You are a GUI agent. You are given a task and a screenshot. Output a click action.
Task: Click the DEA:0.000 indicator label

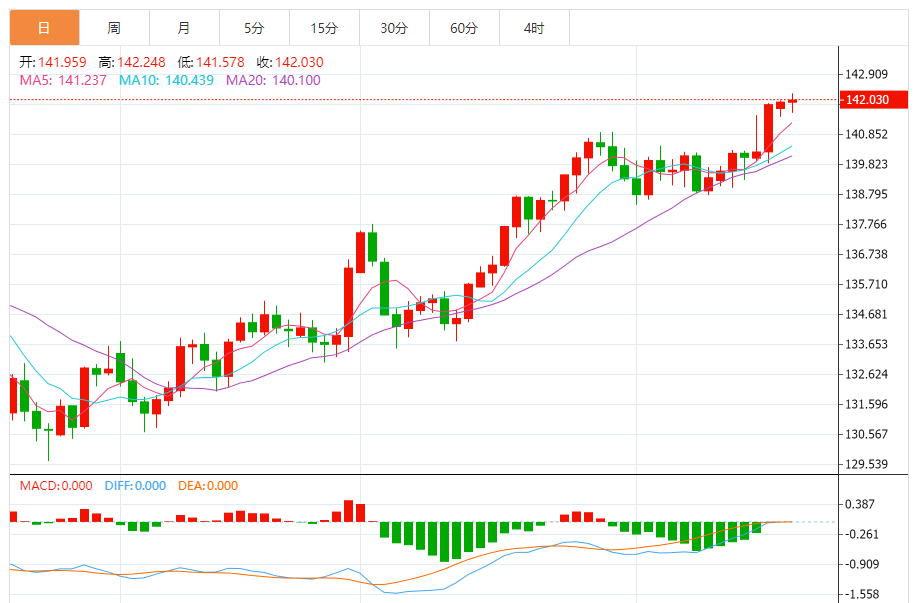point(208,485)
